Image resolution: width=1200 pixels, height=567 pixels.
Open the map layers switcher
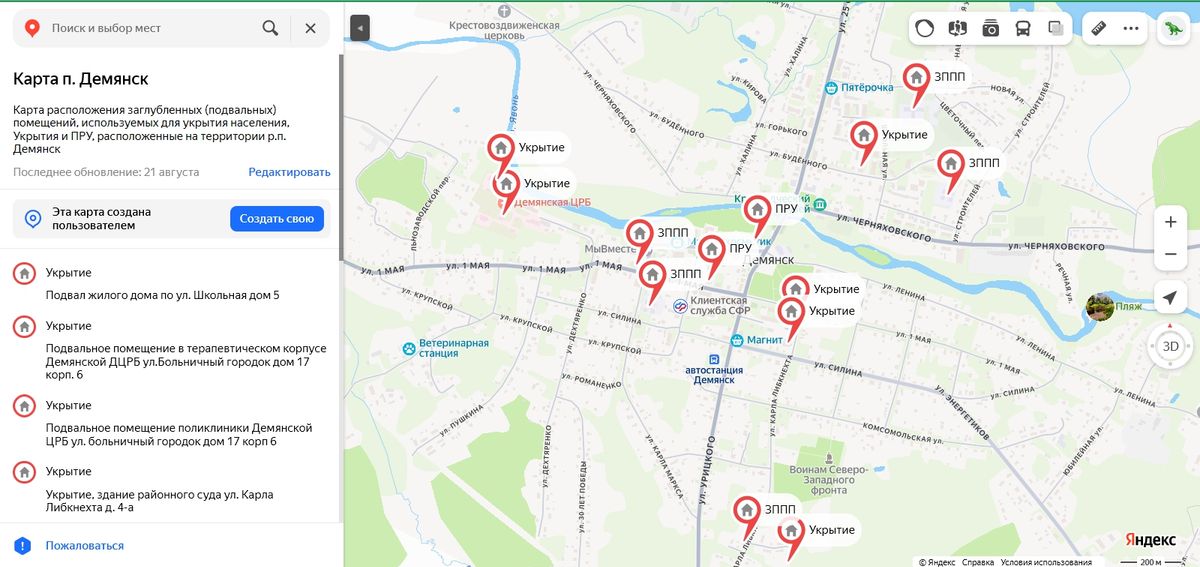1056,28
